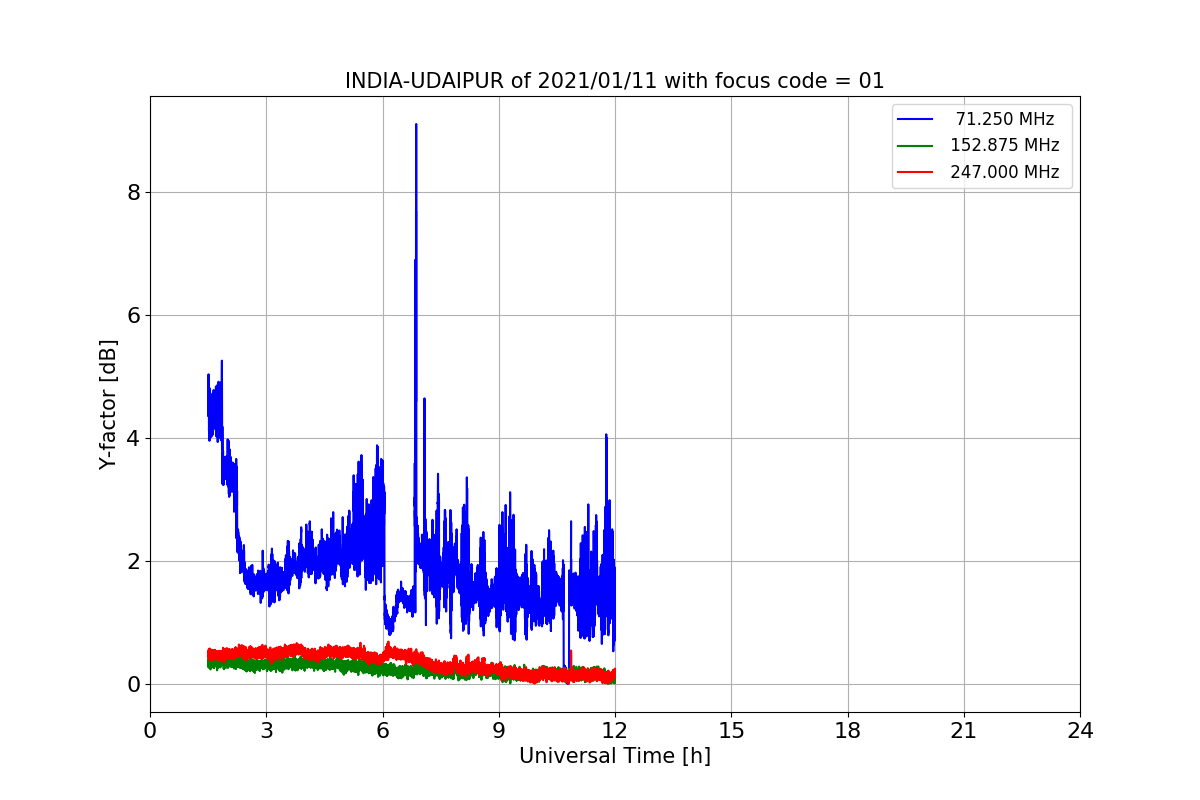The width and height of the screenshot is (1200, 800).
Task: Click x-axis tick label 18
Action: [x=847, y=731]
